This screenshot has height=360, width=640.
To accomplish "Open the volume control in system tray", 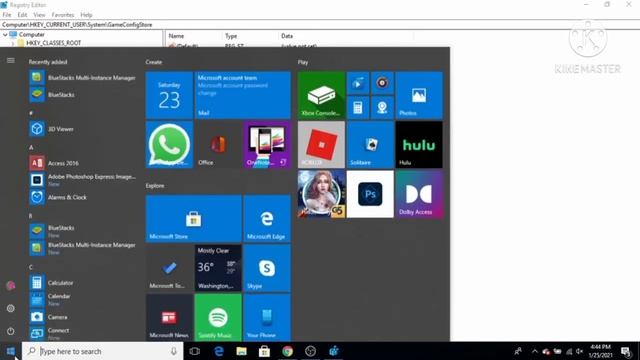I will (579, 351).
